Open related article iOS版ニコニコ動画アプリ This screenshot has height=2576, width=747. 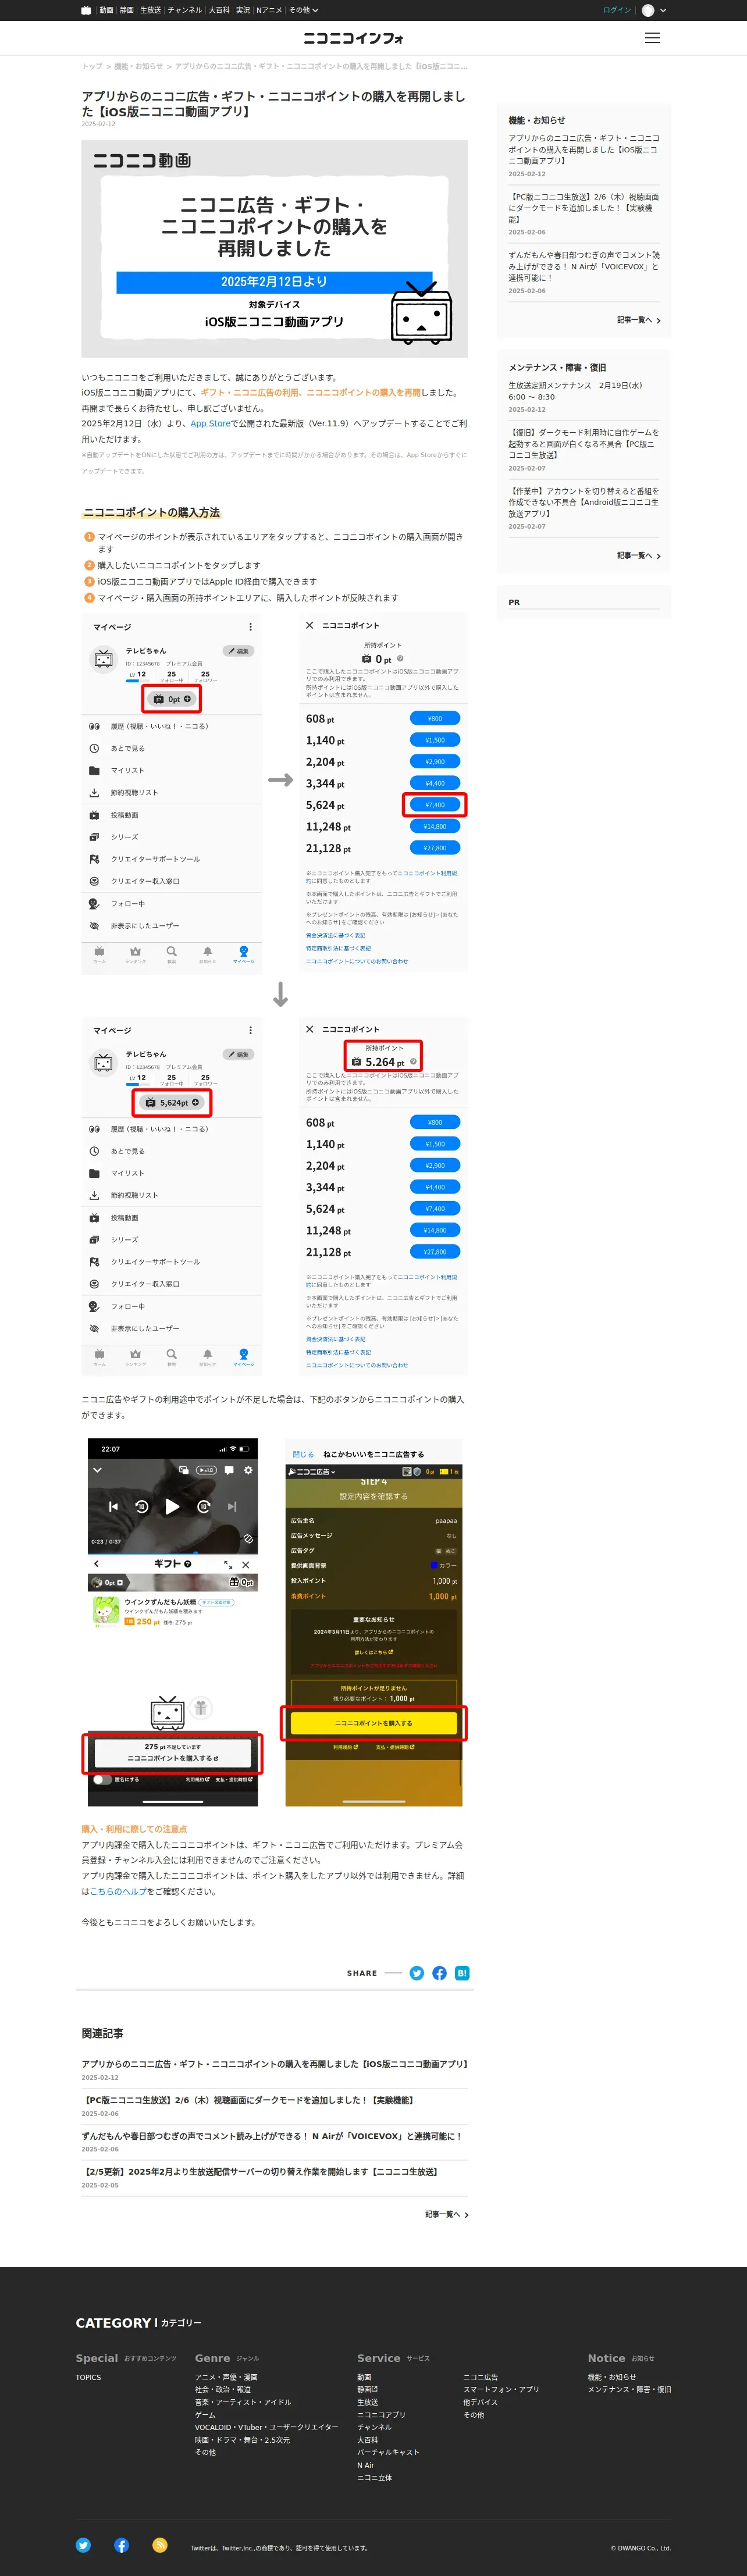point(274,2064)
